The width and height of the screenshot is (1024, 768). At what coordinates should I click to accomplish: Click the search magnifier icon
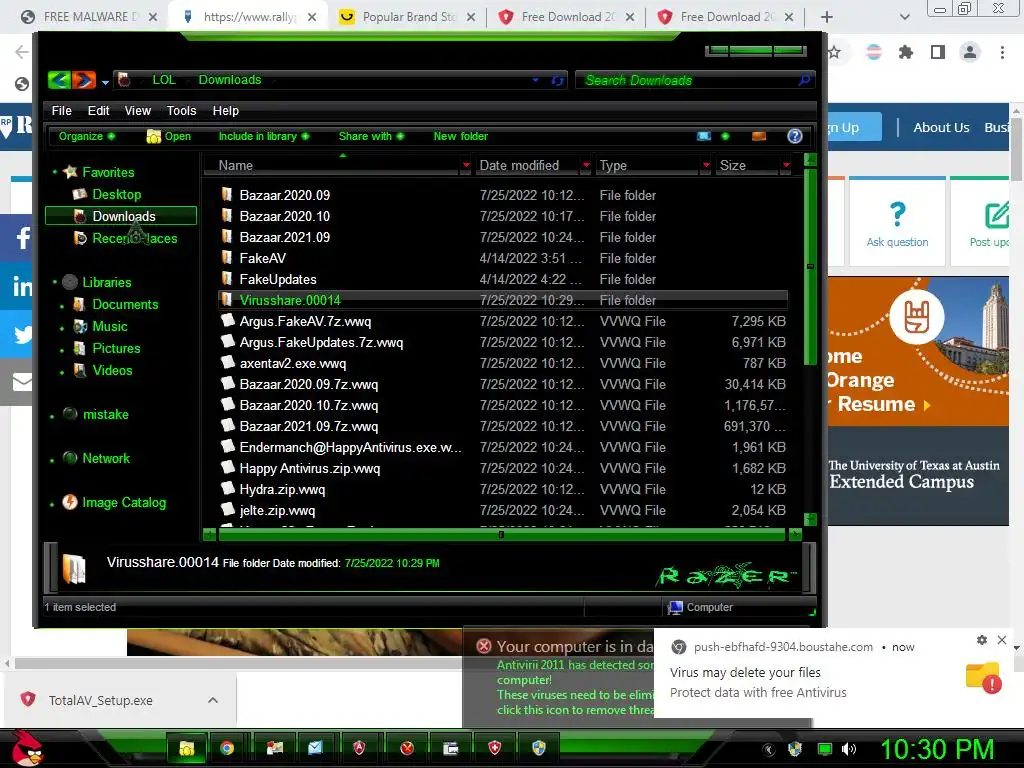[804, 80]
